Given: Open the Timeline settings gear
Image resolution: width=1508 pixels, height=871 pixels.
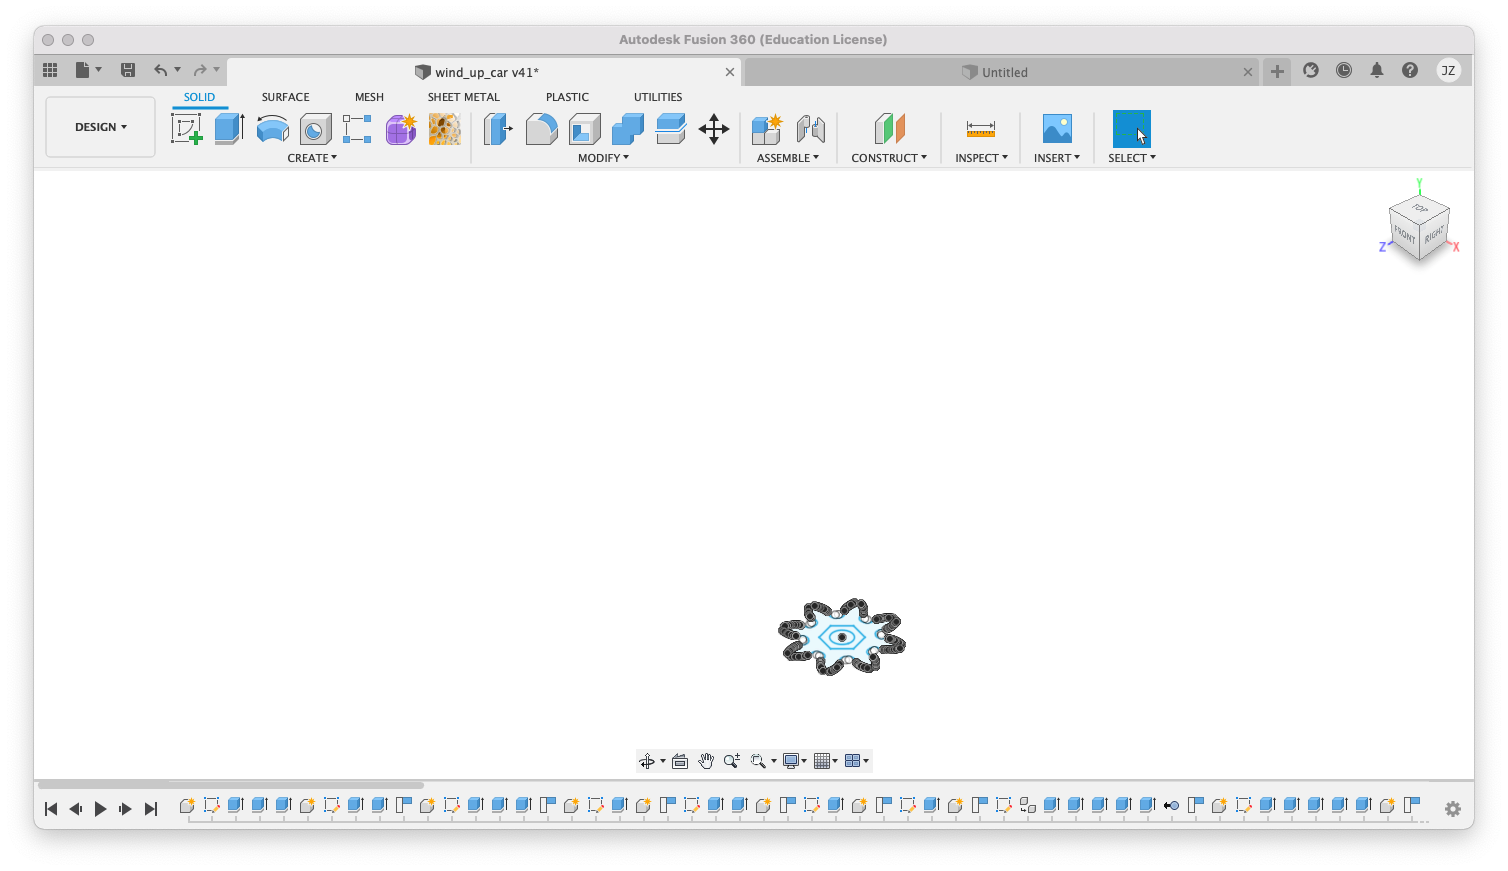Looking at the screenshot, I should (x=1453, y=809).
